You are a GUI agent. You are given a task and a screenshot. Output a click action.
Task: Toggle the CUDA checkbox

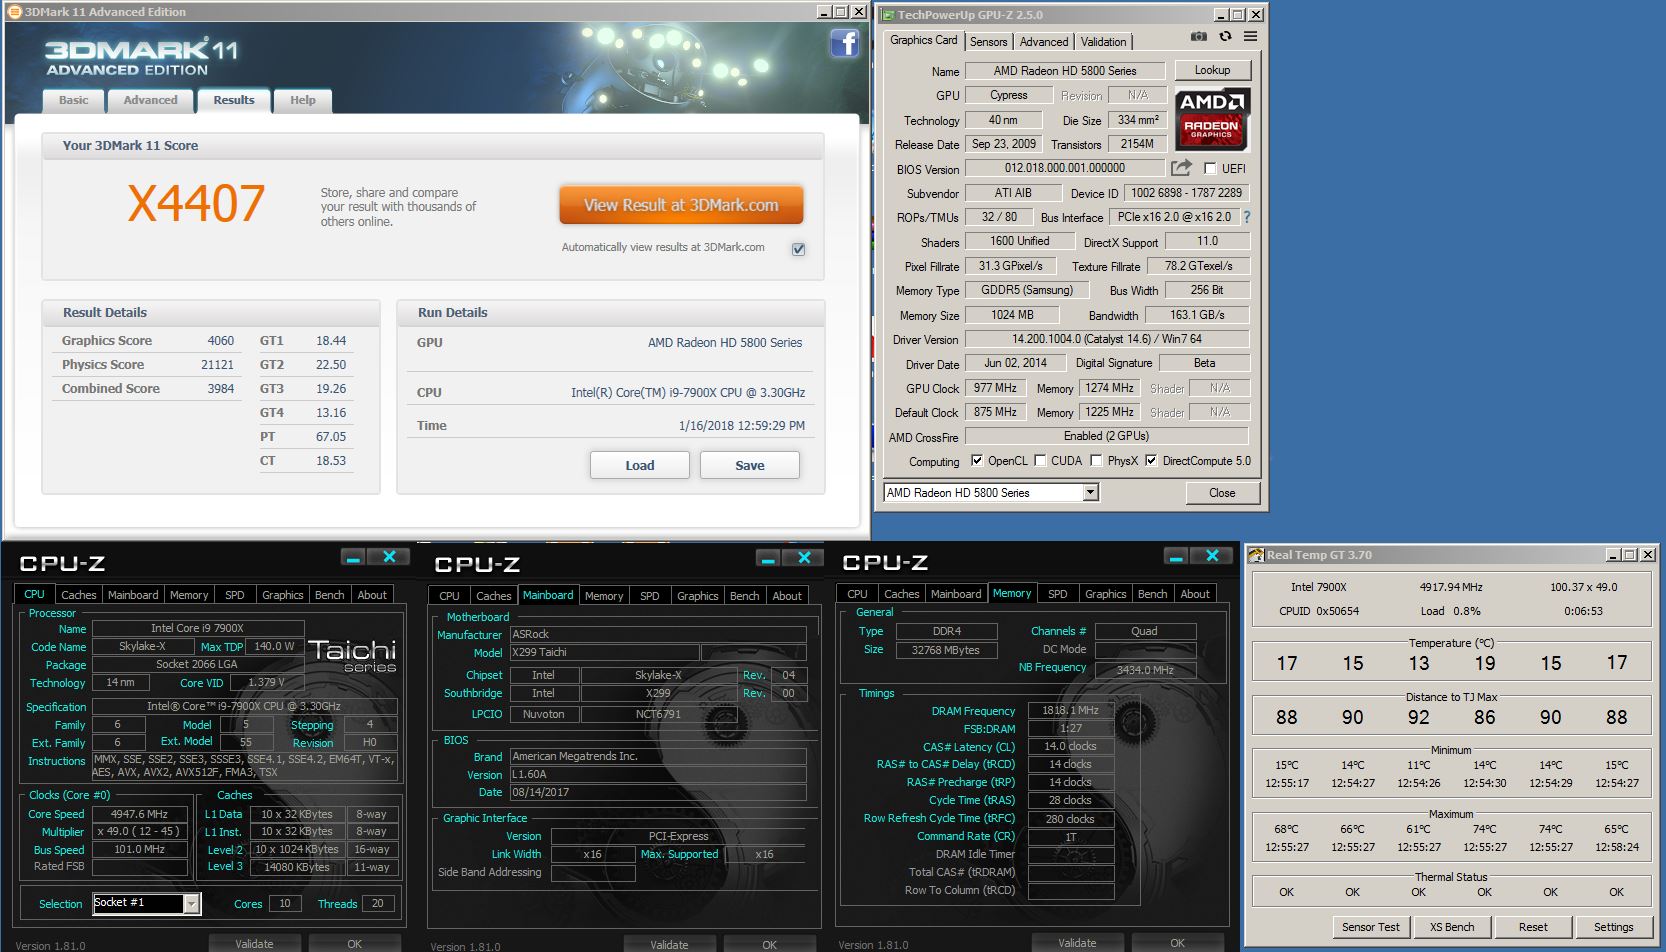point(1040,461)
